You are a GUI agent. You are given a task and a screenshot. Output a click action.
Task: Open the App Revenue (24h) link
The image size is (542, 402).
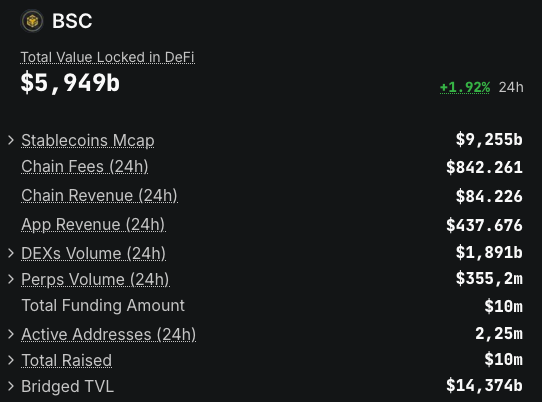tap(93, 224)
